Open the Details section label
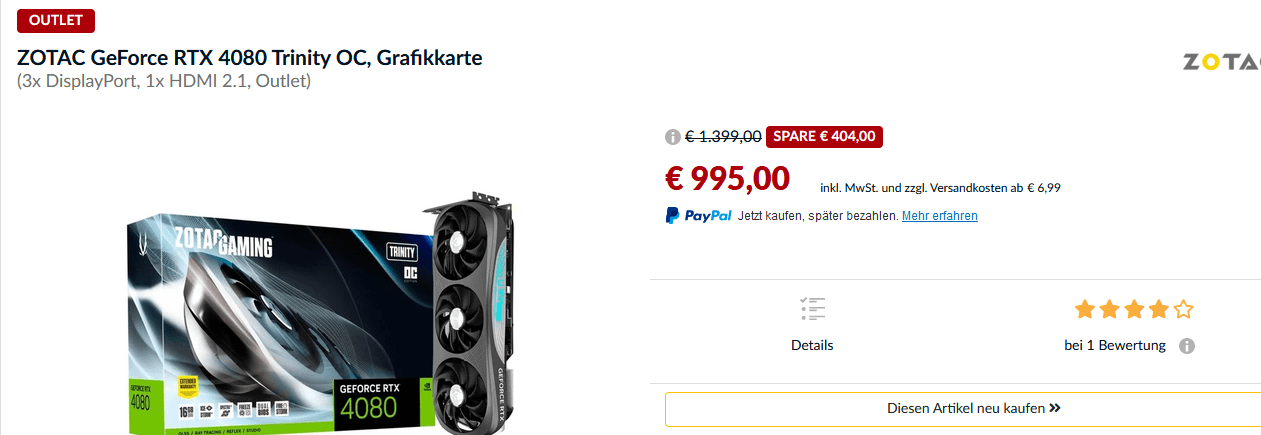 tap(812, 345)
